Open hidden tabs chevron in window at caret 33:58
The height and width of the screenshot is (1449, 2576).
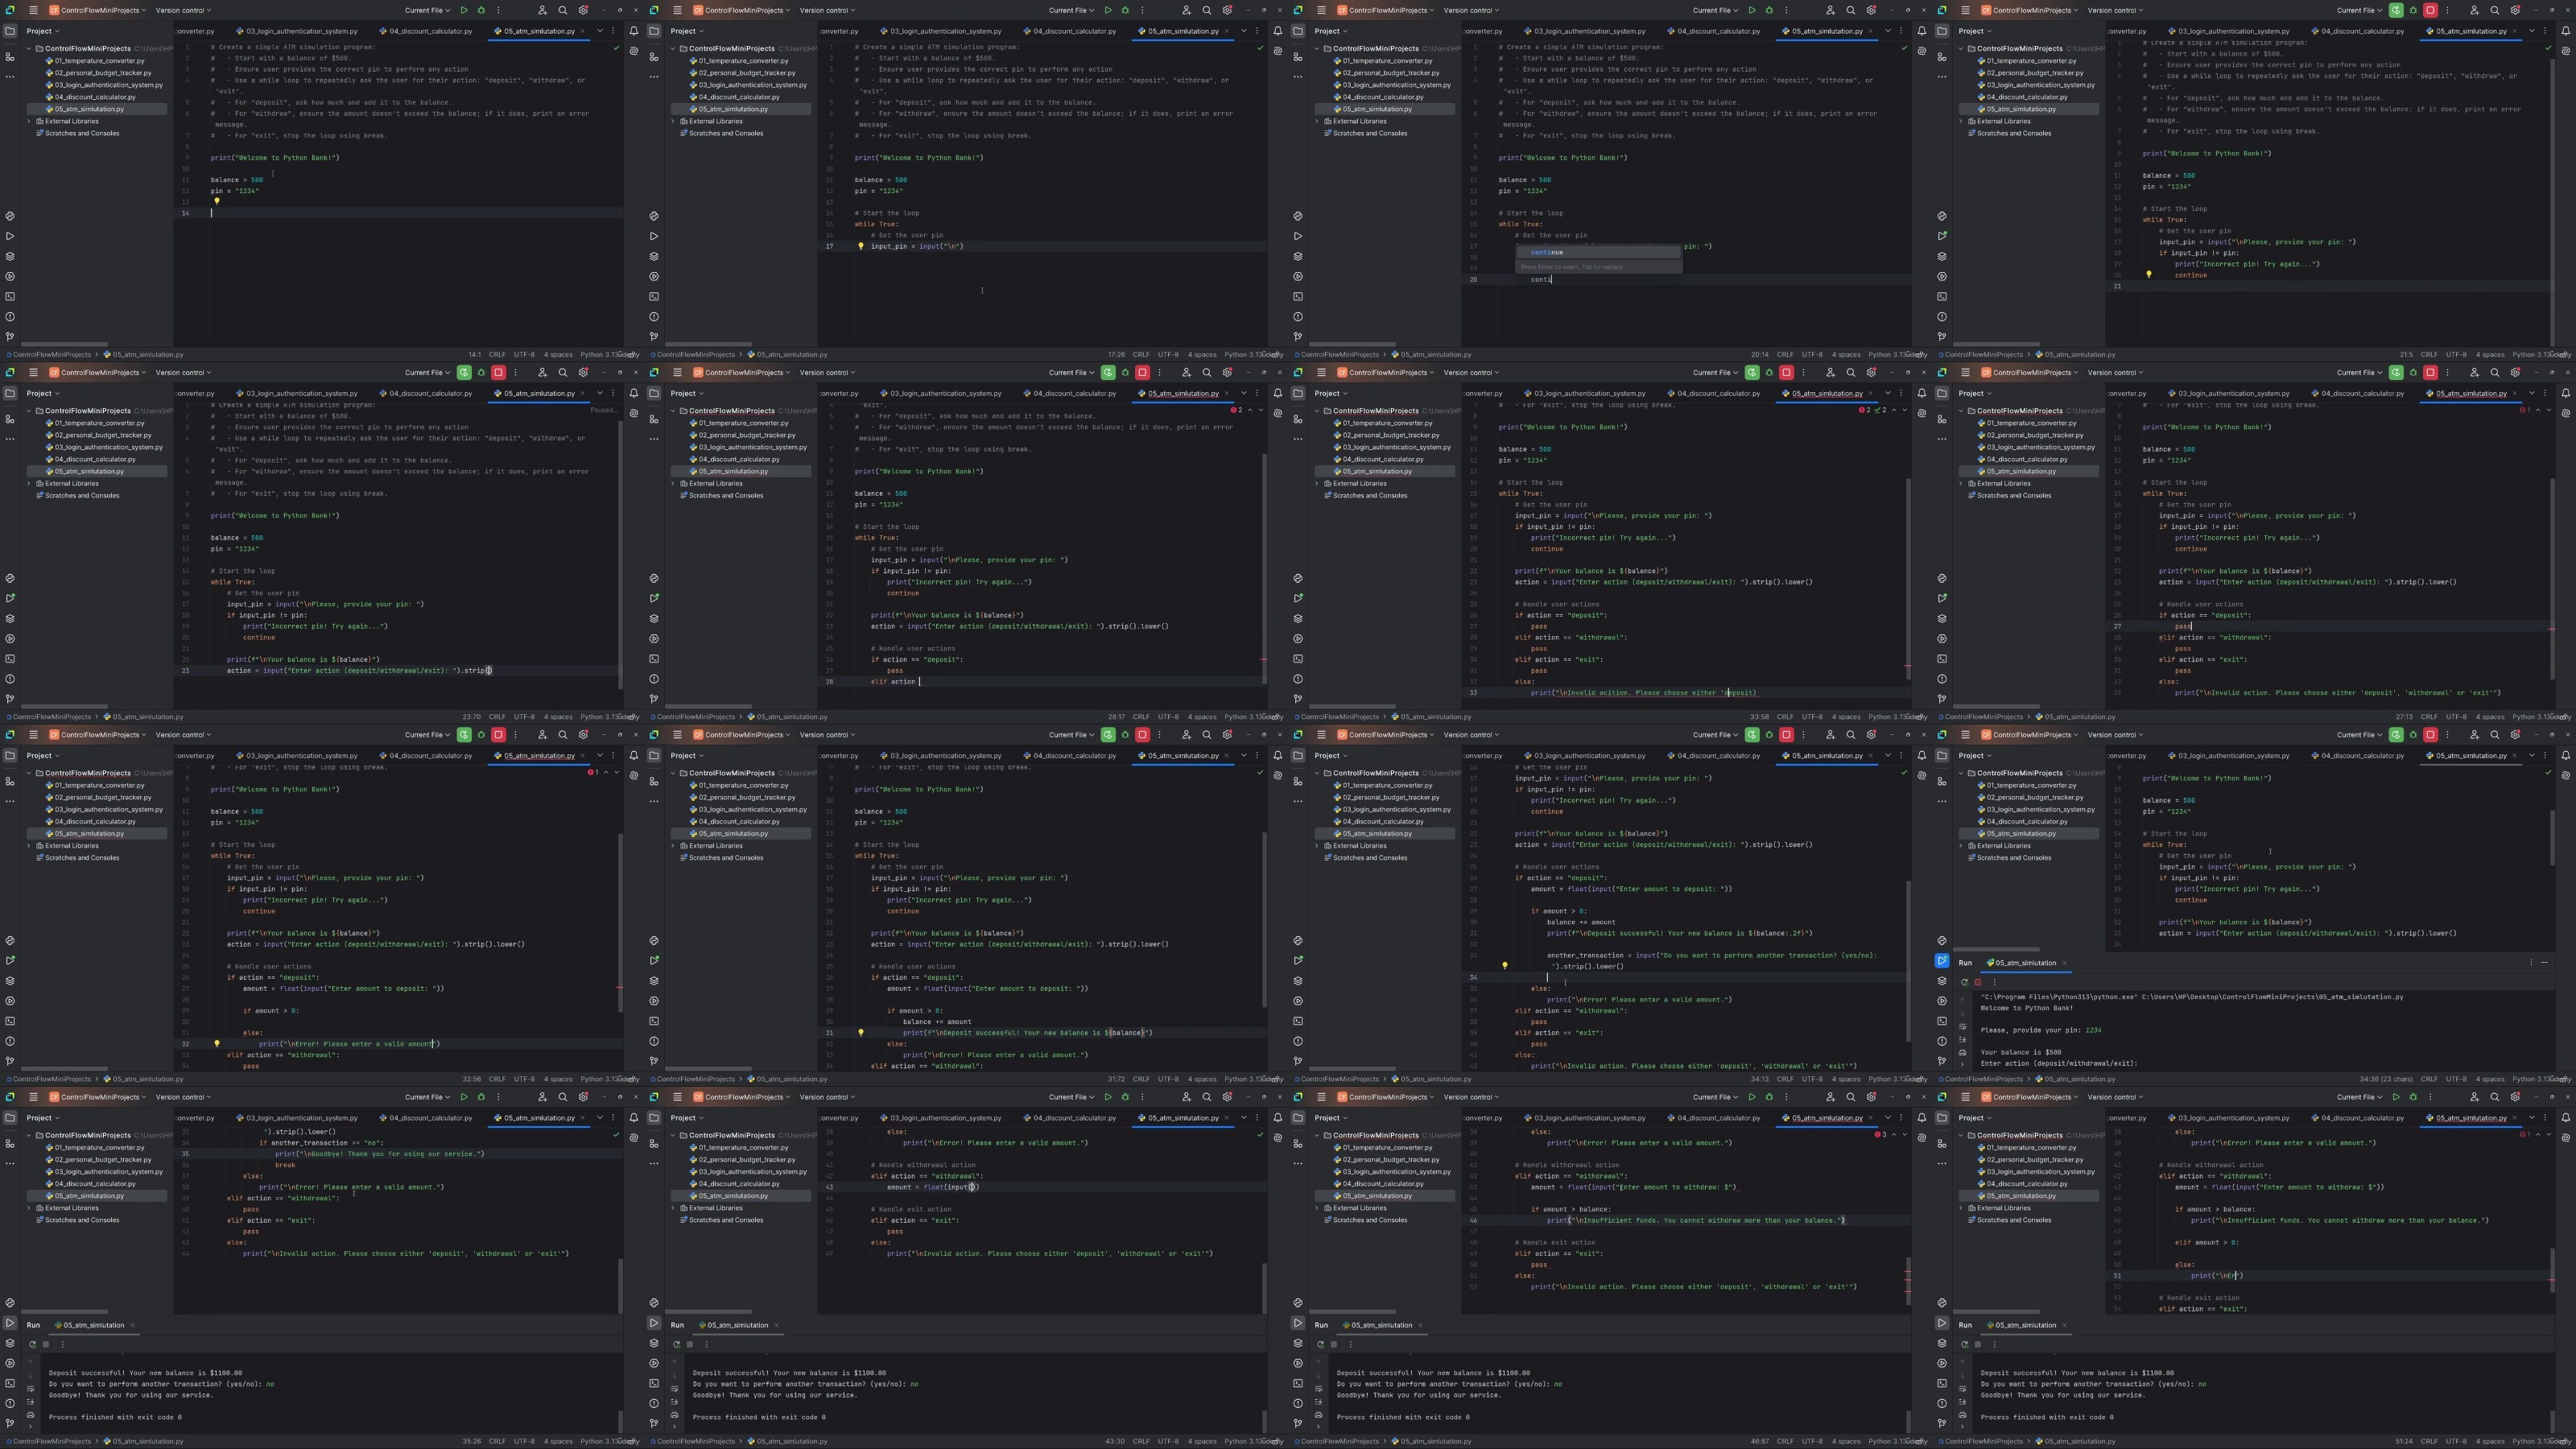tap(1888, 393)
